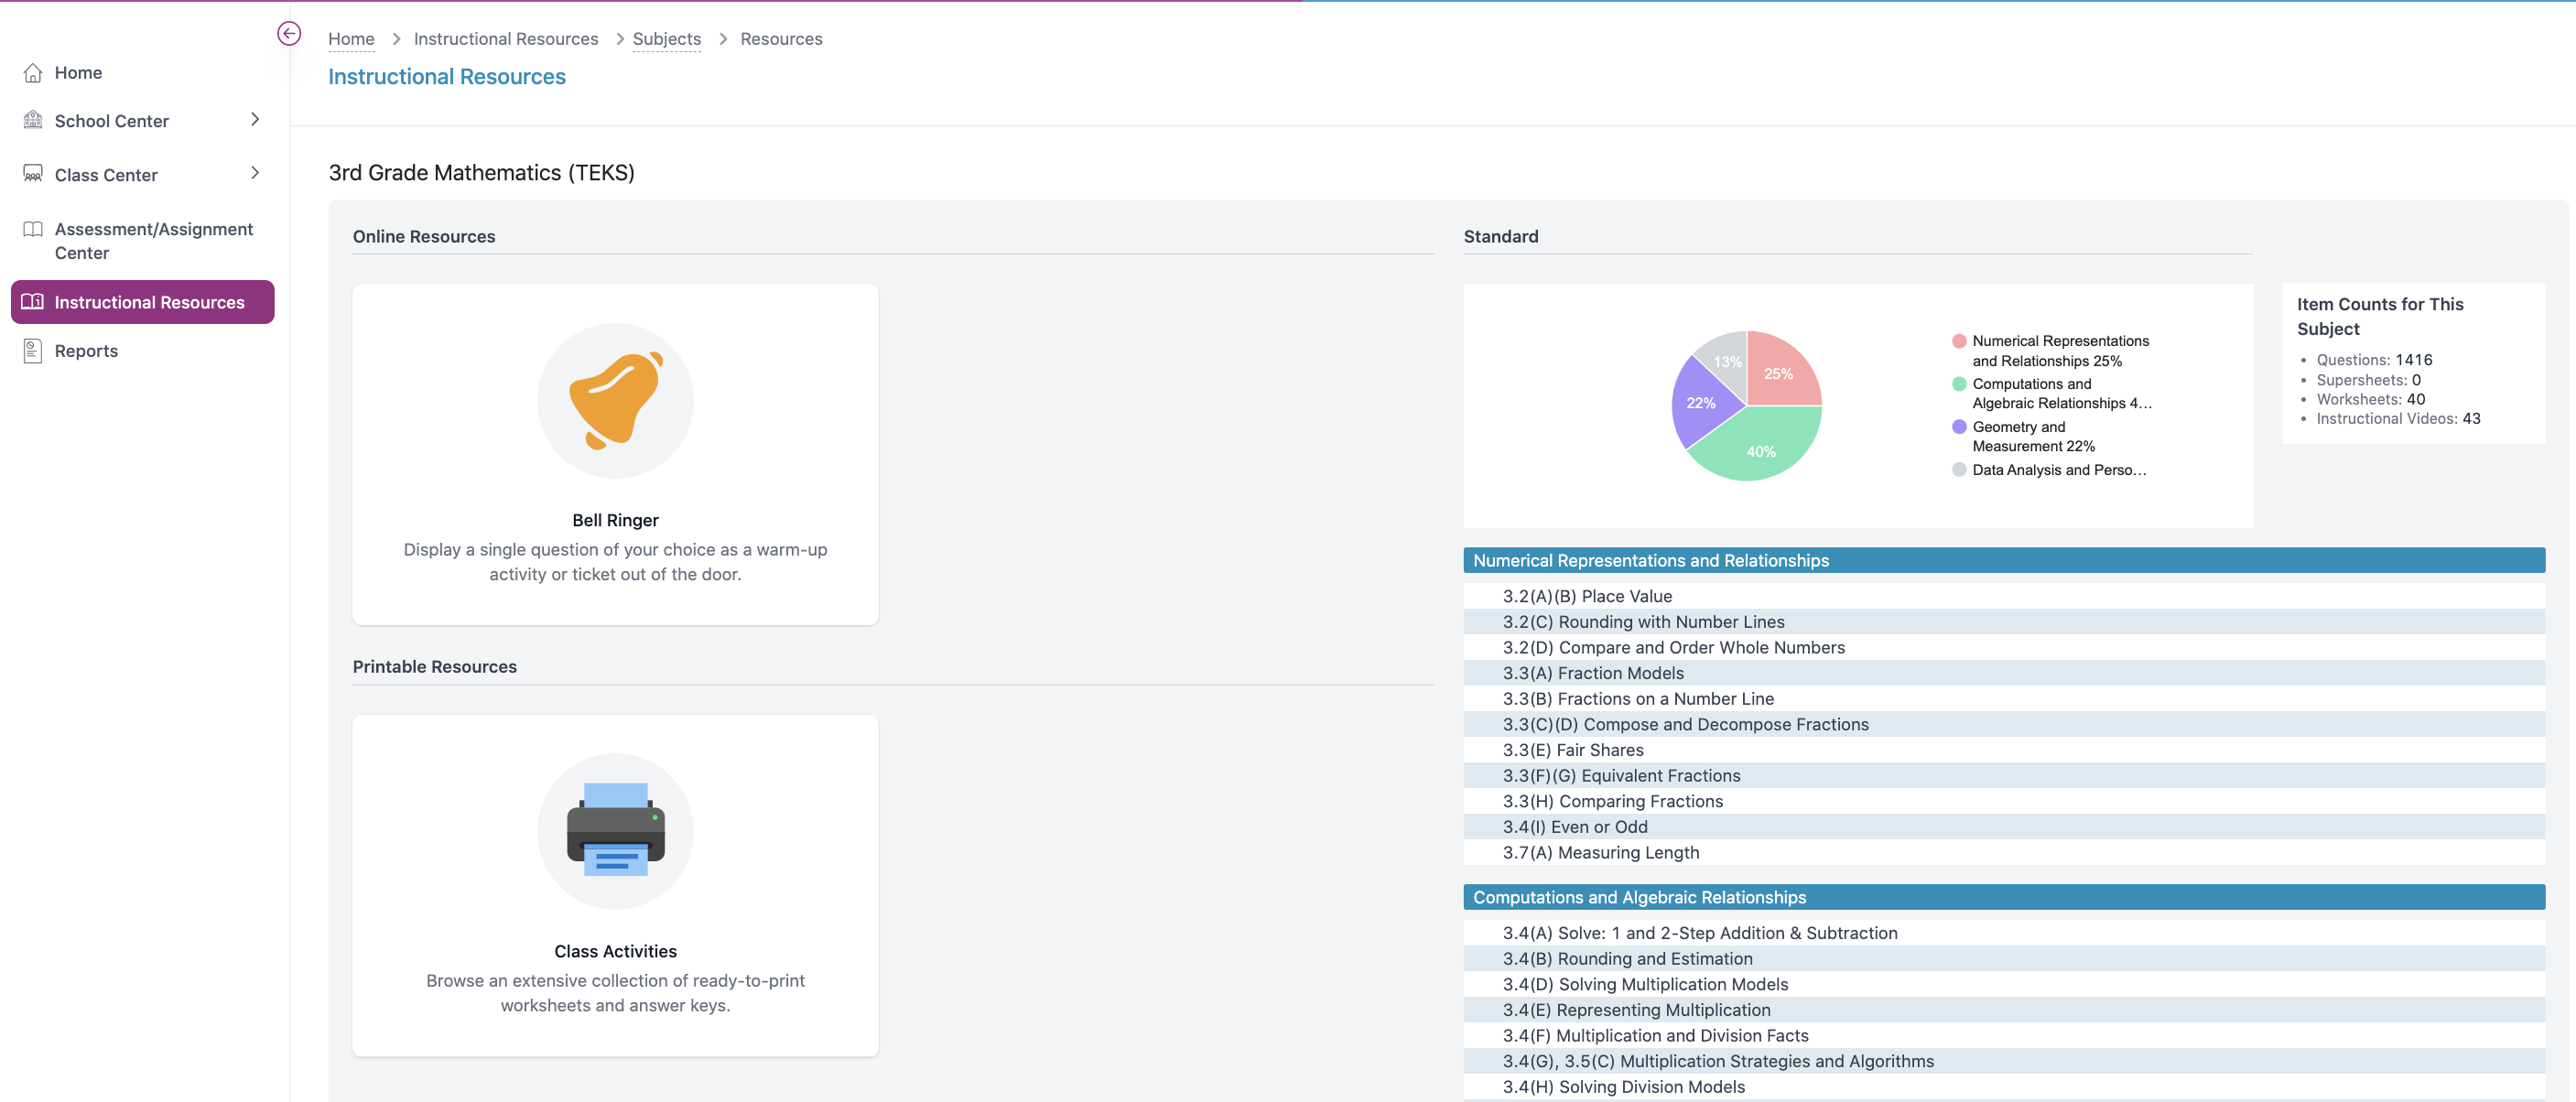Open the Bell Ringer bell icon
The height and width of the screenshot is (1102, 2576).
pos(615,400)
